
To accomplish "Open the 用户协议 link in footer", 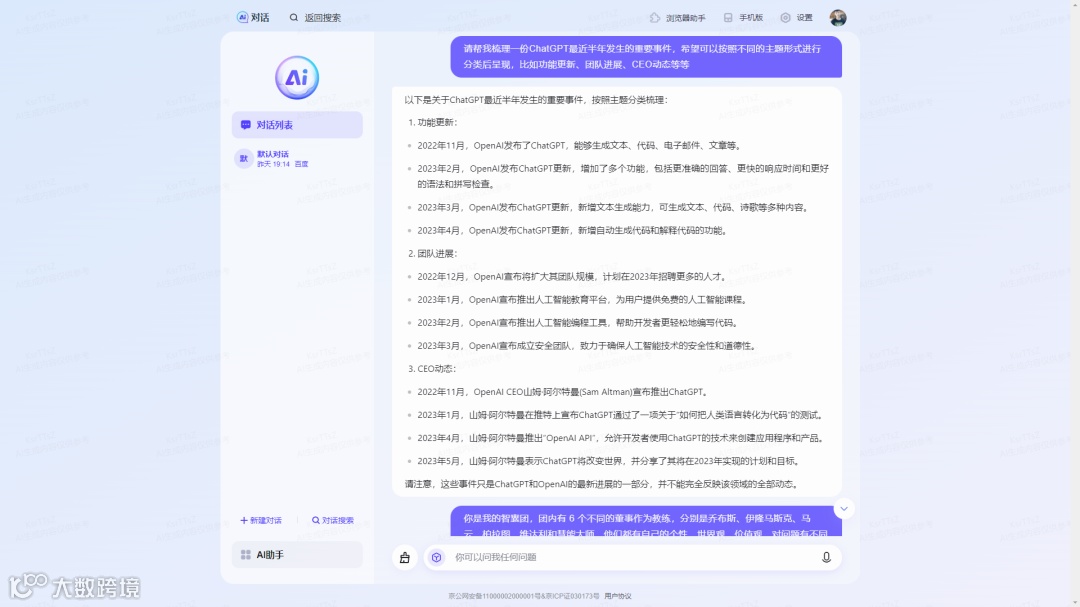I will tap(618, 596).
